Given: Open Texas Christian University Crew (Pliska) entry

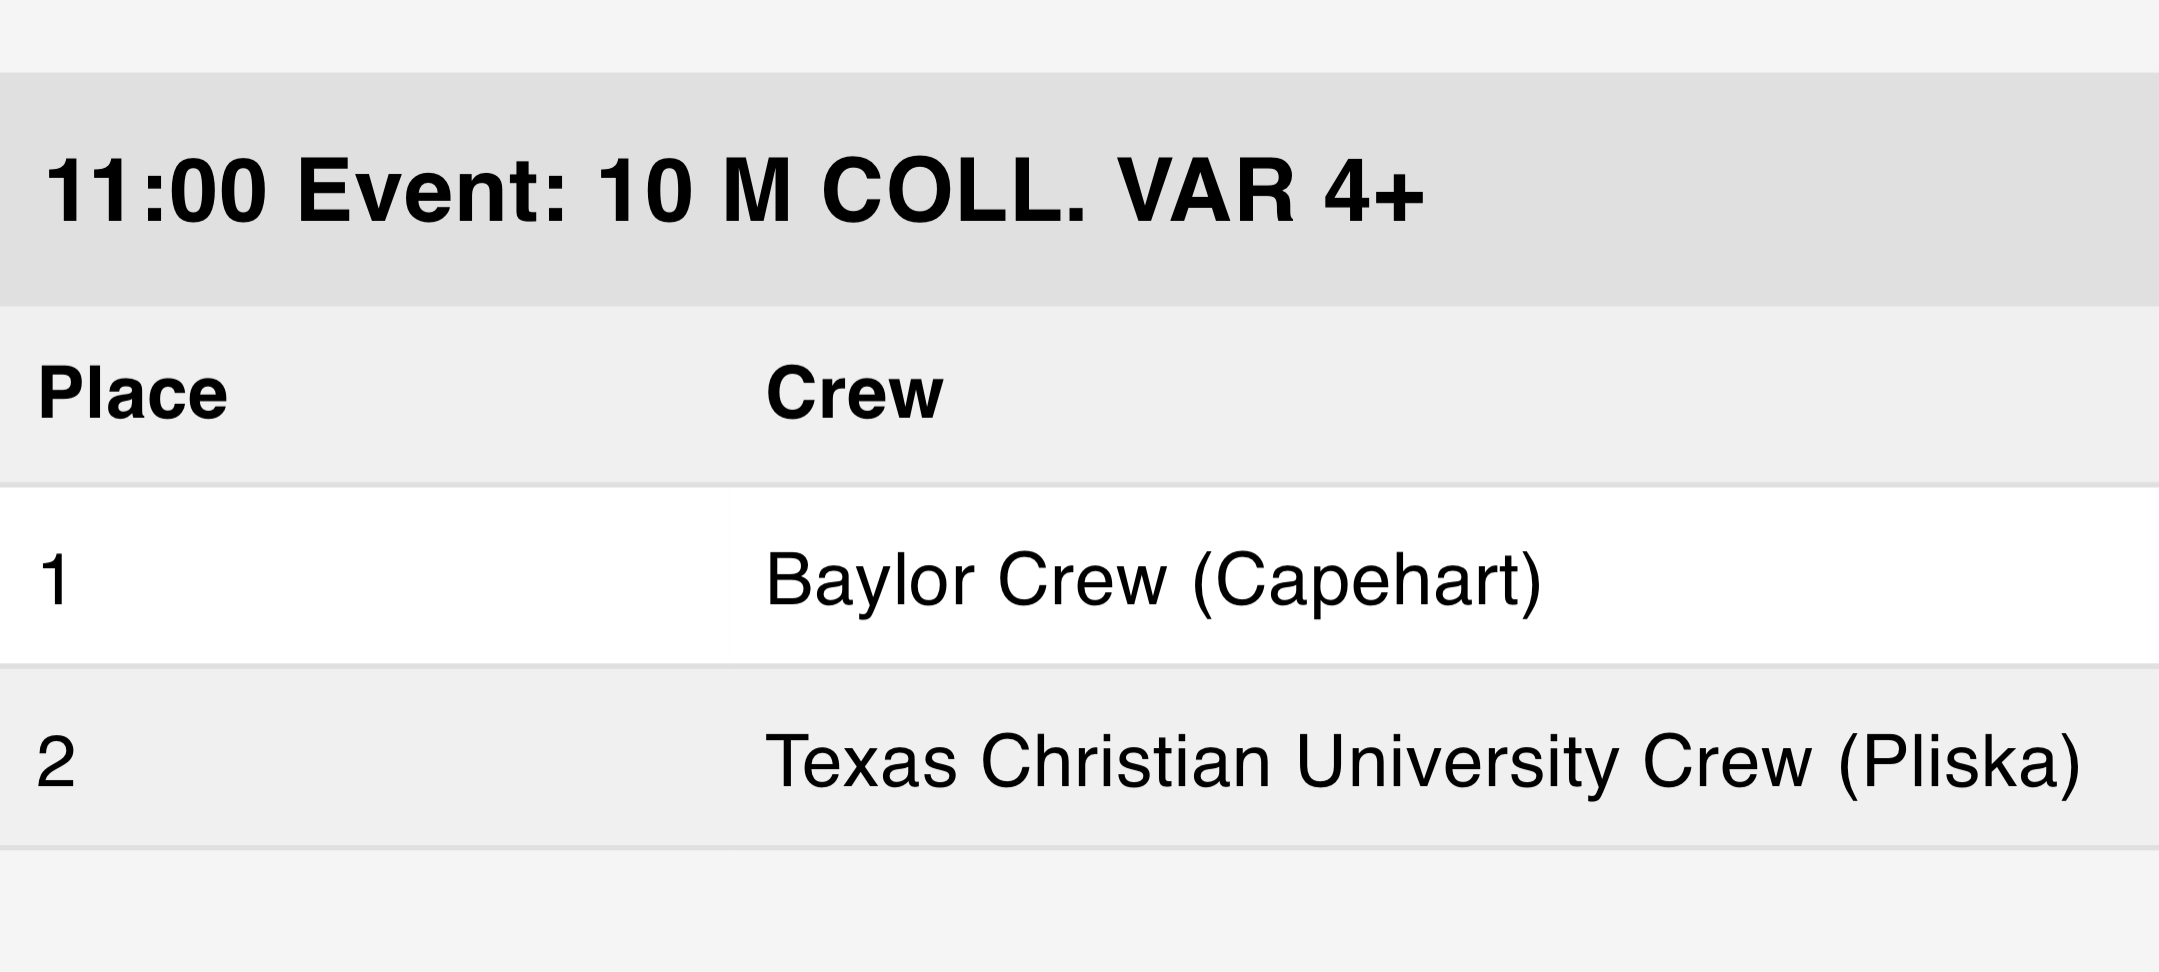Looking at the screenshot, I should 1423,762.
